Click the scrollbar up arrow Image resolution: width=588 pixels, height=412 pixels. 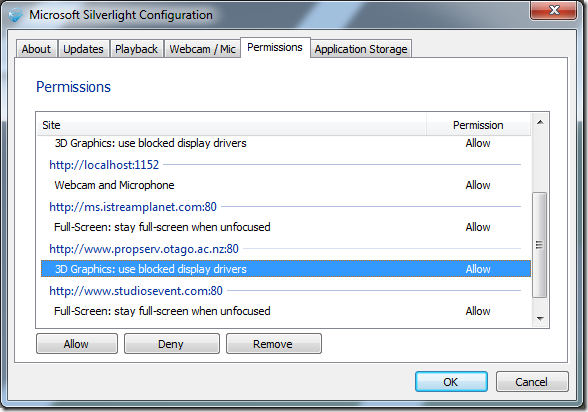tap(540, 122)
